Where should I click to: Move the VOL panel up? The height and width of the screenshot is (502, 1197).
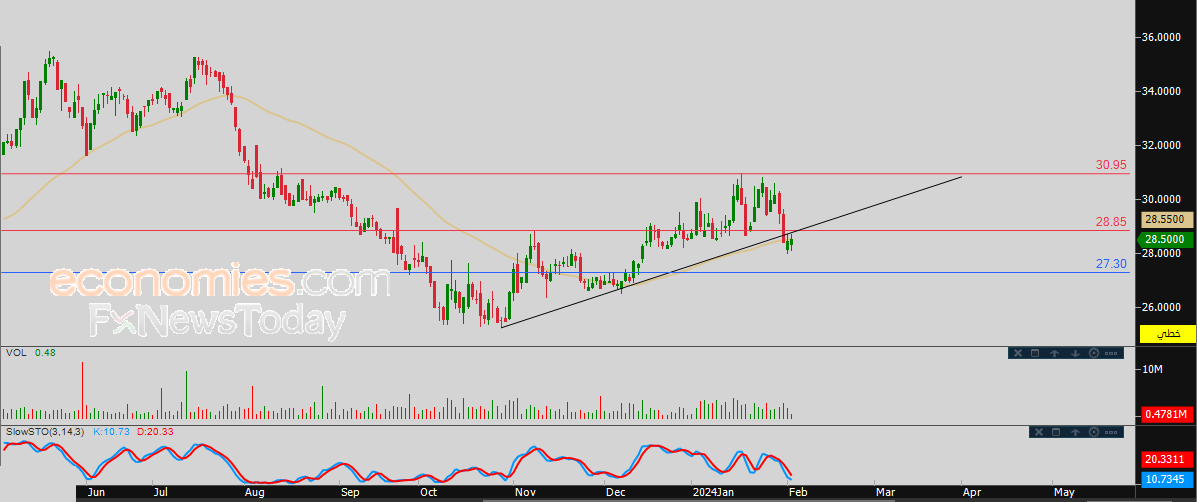(1054, 353)
